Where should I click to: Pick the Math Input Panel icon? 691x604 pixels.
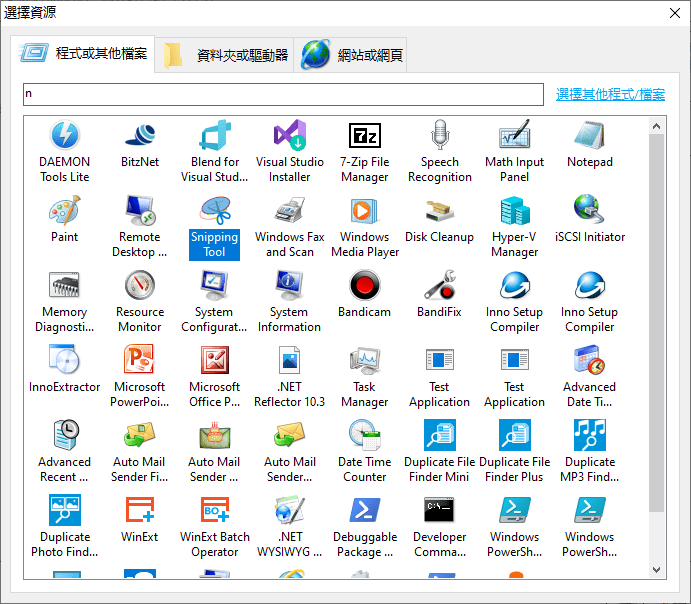click(x=514, y=135)
